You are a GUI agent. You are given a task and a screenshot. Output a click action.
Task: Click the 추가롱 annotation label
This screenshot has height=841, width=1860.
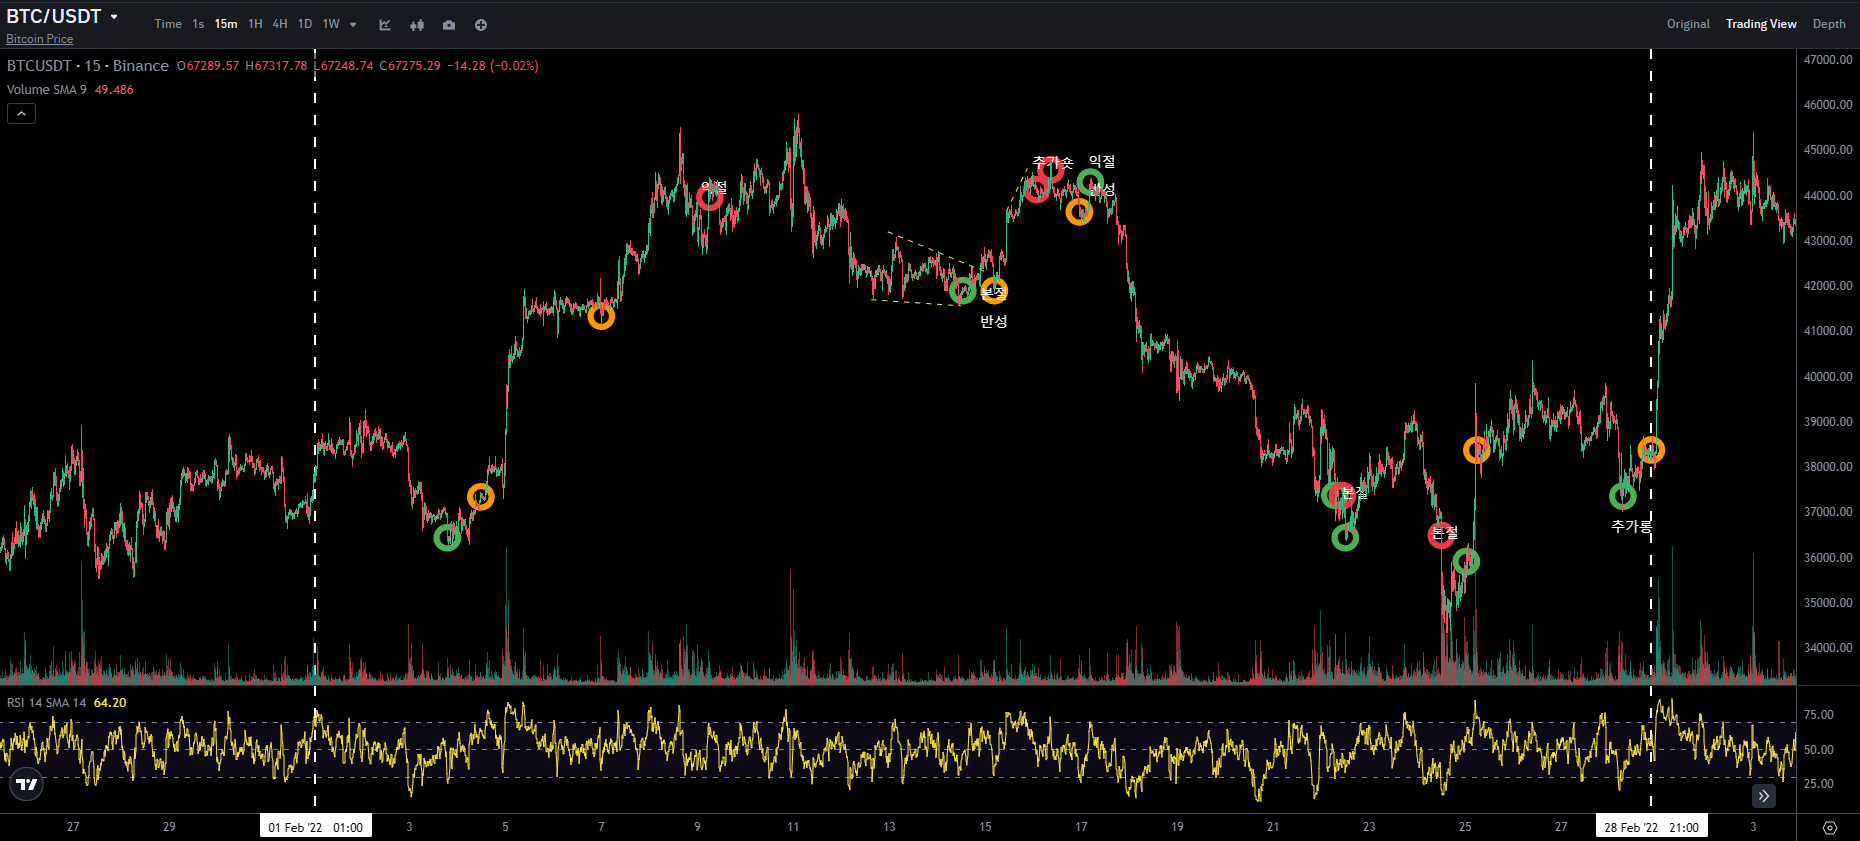[1632, 526]
